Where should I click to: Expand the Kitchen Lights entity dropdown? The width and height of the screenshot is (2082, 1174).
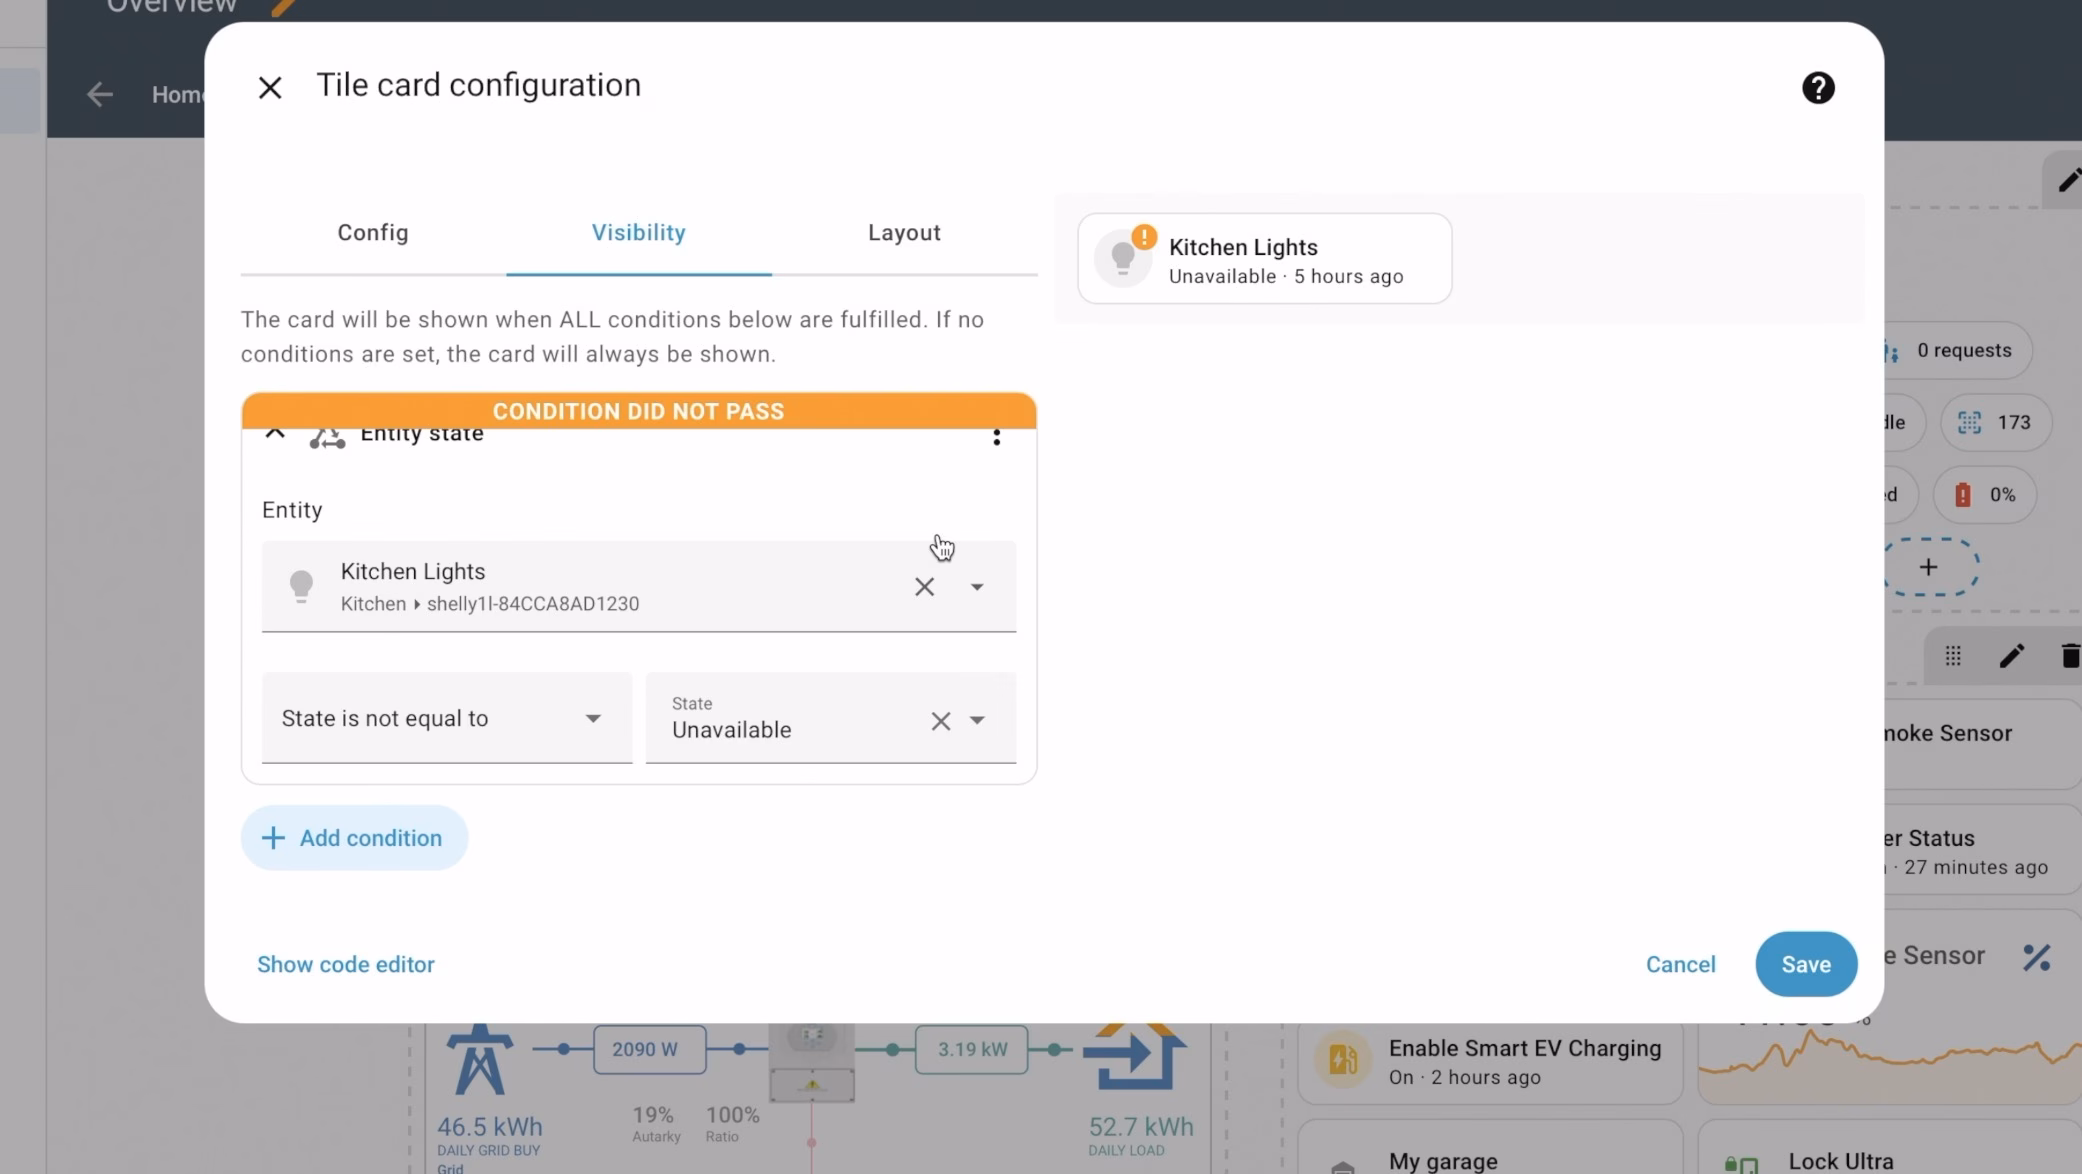(x=977, y=587)
